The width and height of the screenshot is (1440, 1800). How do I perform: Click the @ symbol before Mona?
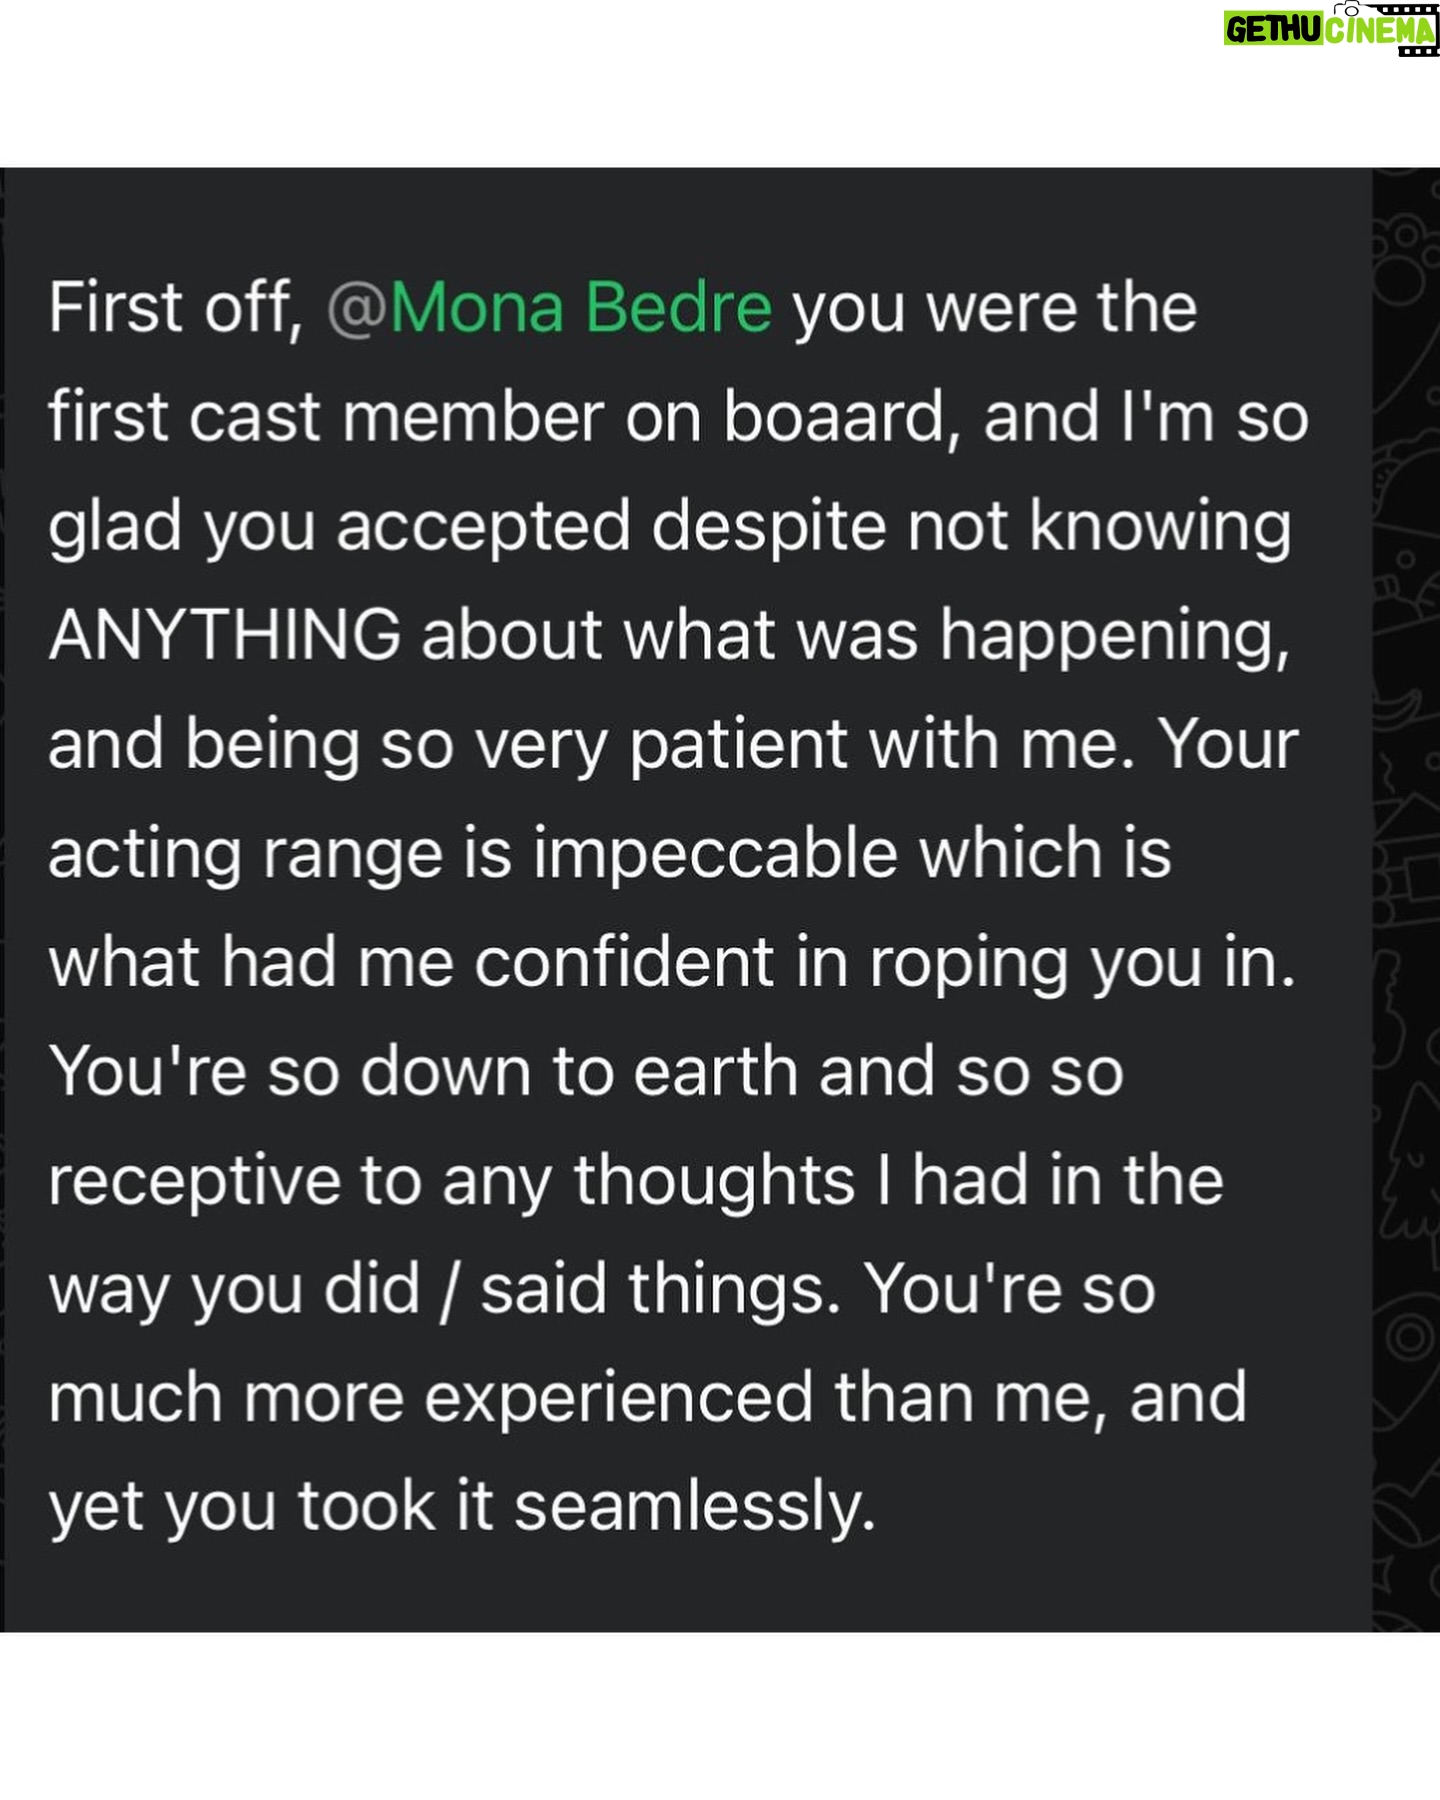point(357,308)
